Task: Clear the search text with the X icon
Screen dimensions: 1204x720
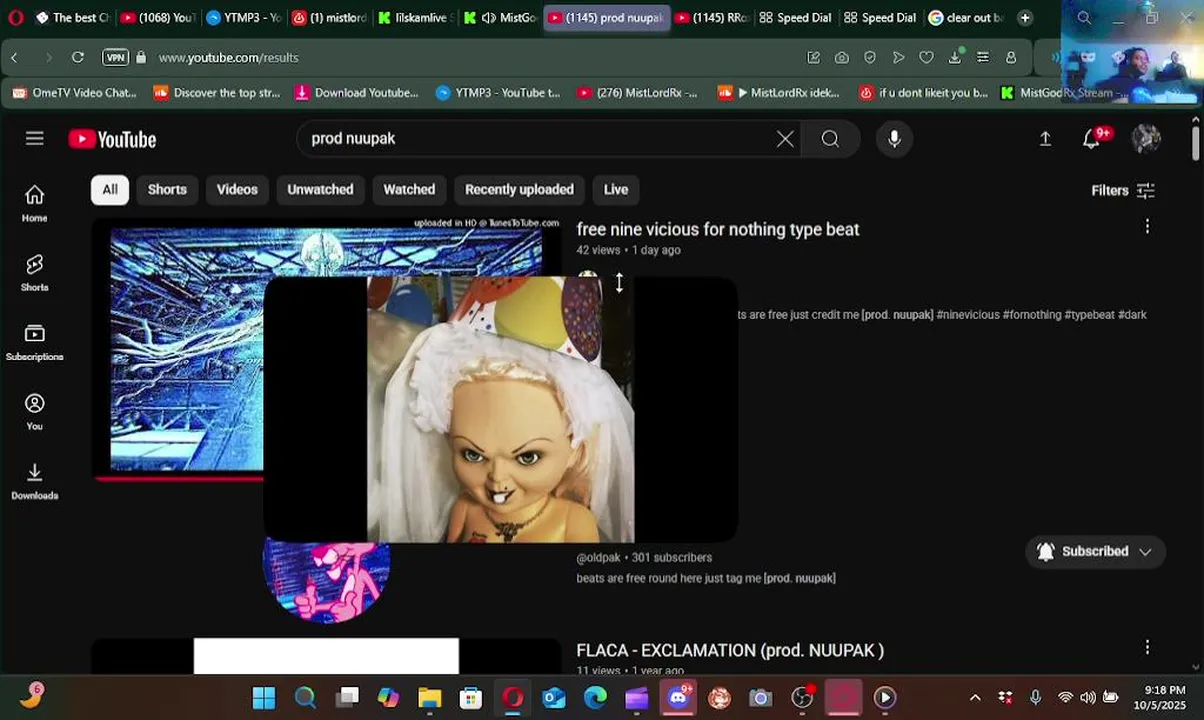Action: point(785,139)
